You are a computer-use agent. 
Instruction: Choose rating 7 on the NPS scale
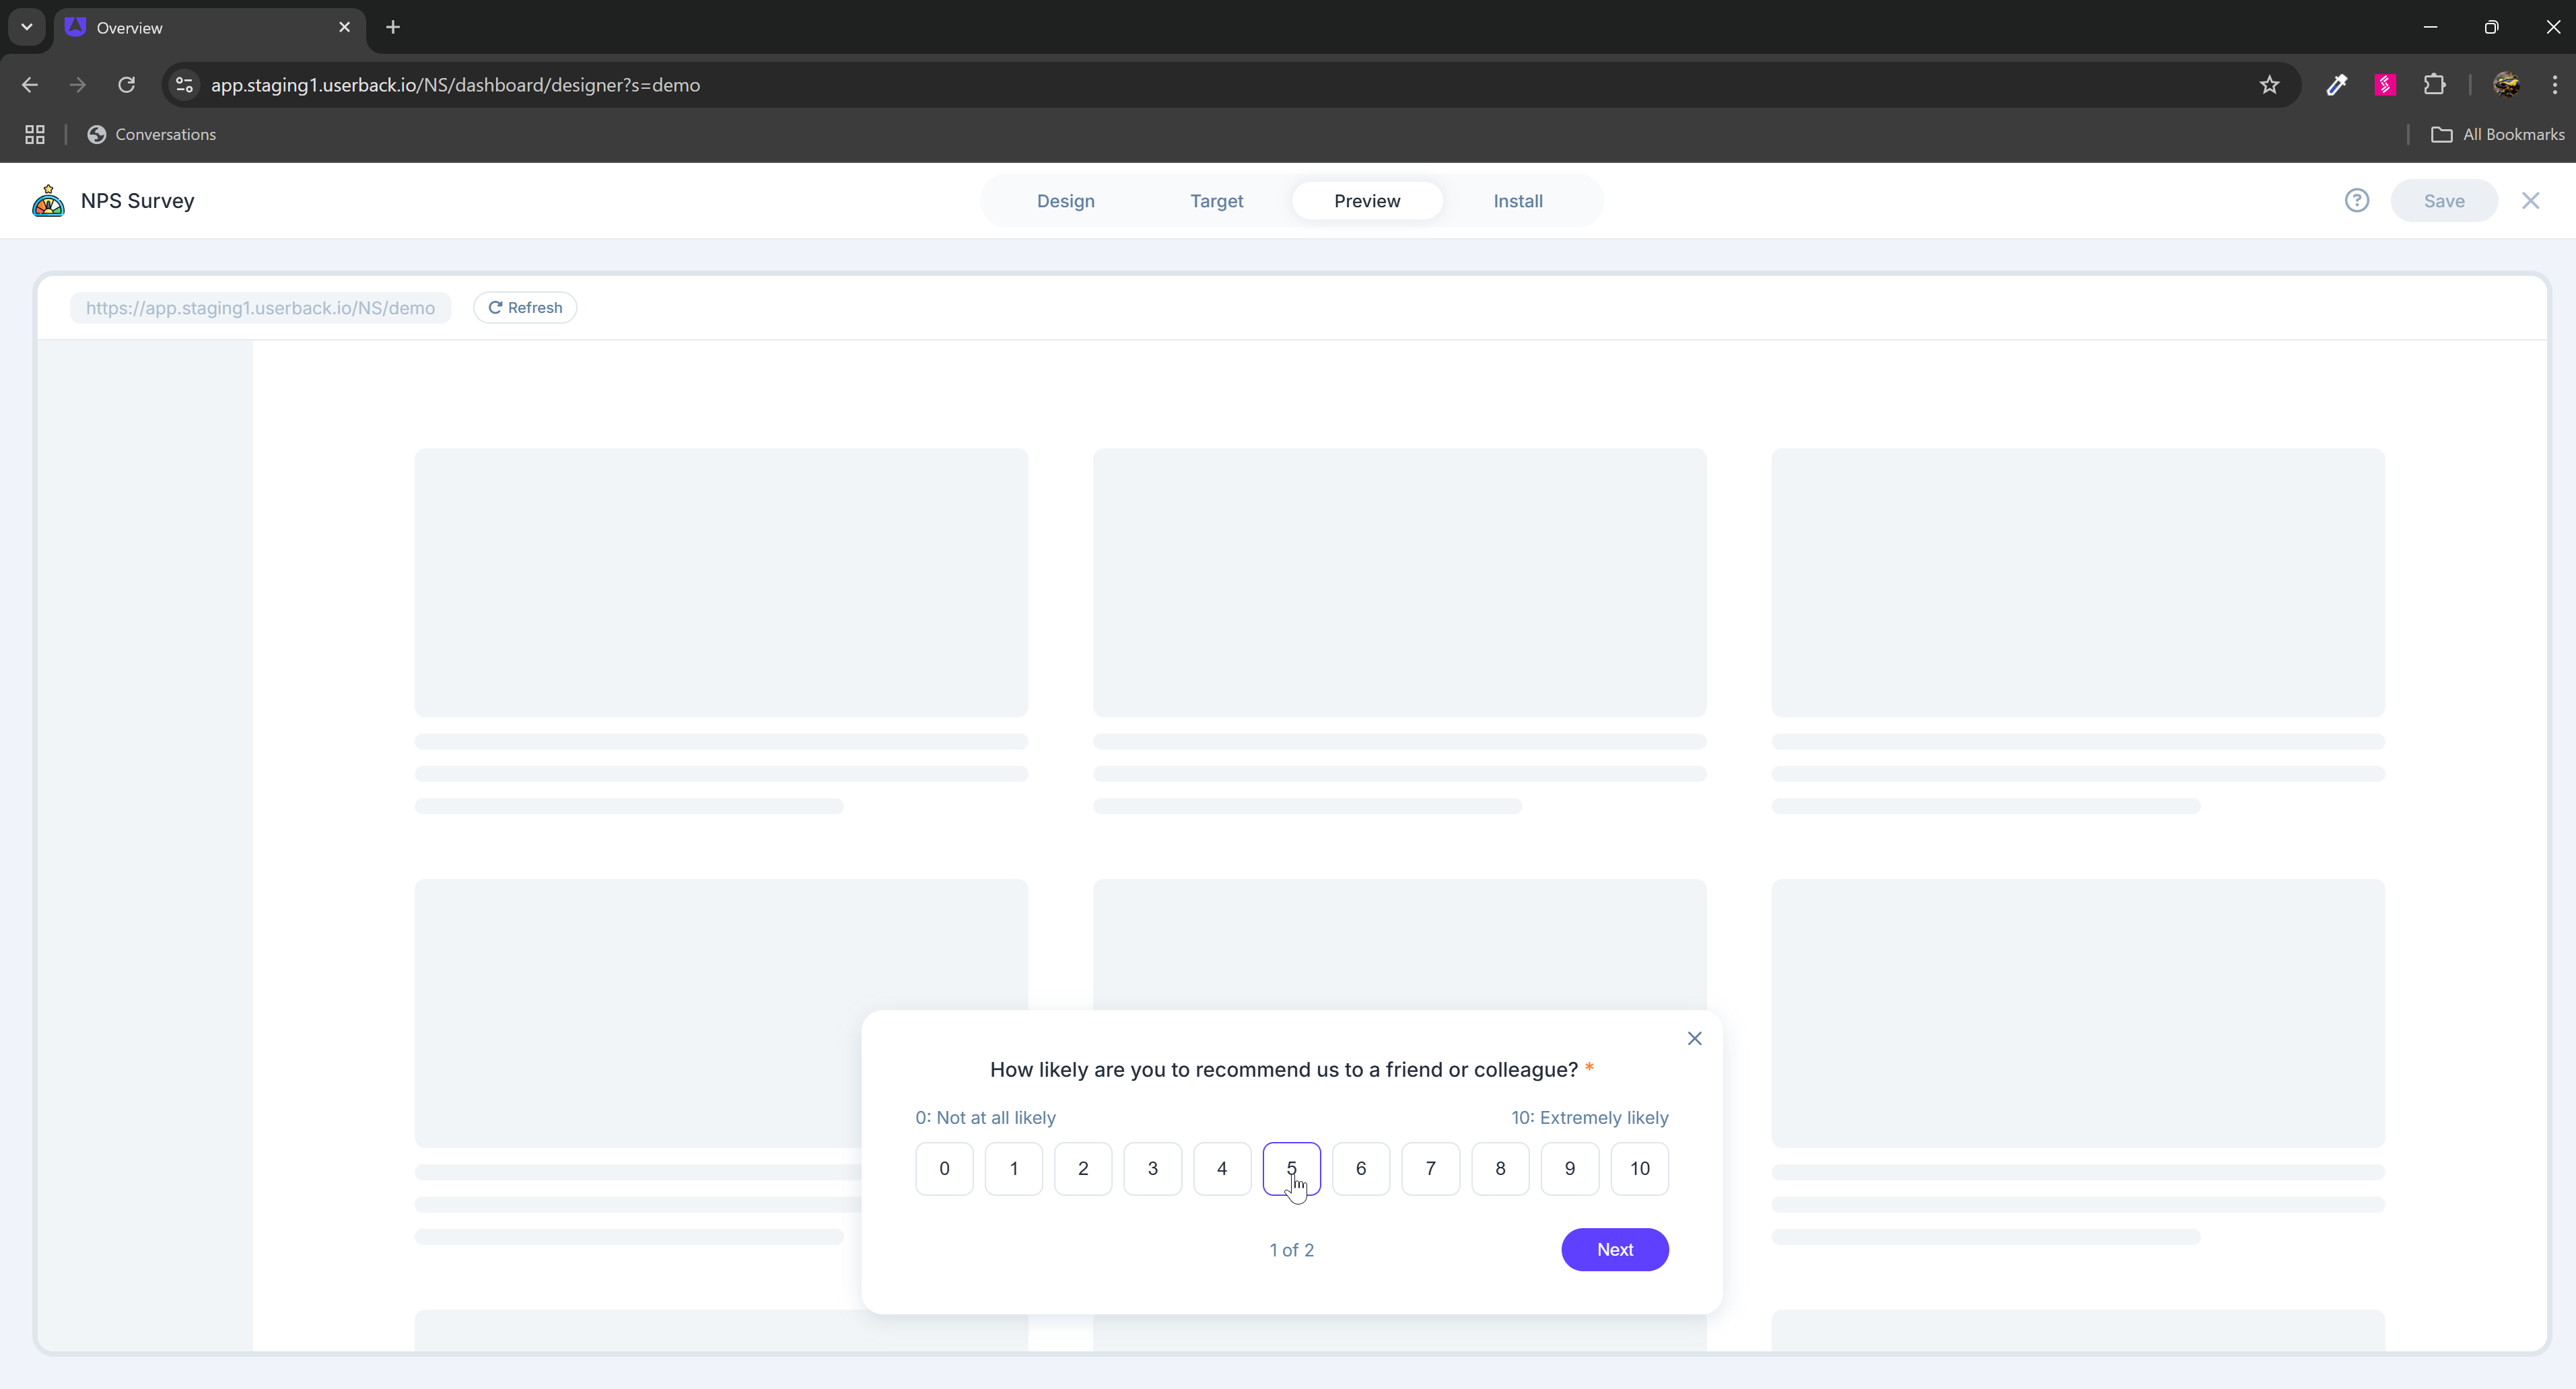click(1430, 1168)
